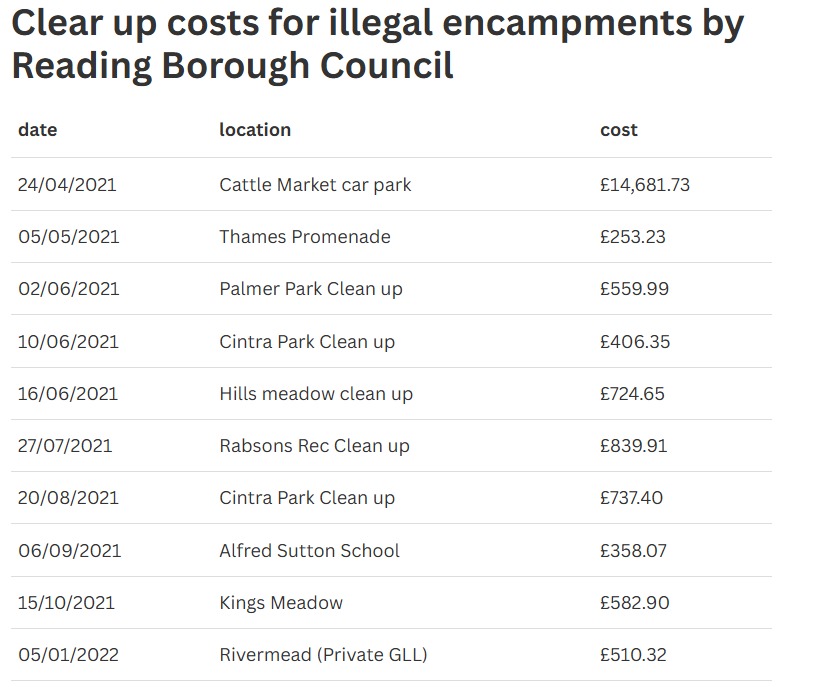The width and height of the screenshot is (823, 687).
Task: Select the Rivermead (Private GLL) entry
Action: click(x=323, y=655)
